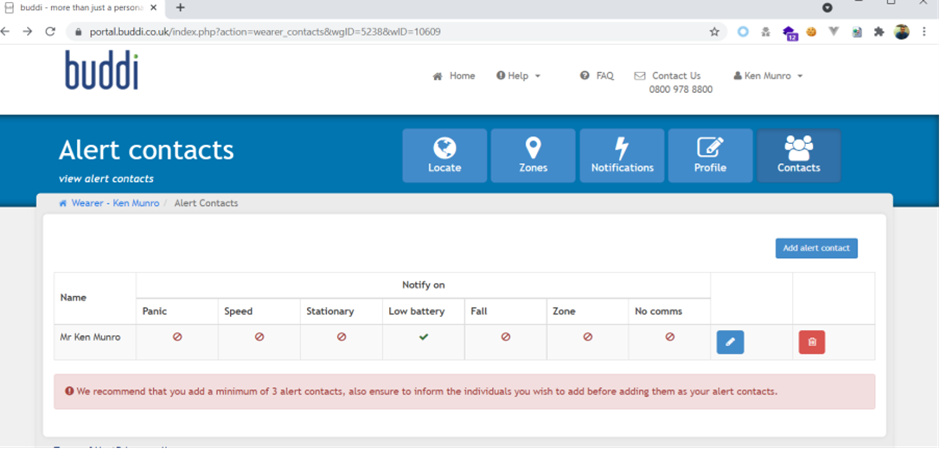Click the buddi logo
The image size is (940, 449).
[102, 70]
